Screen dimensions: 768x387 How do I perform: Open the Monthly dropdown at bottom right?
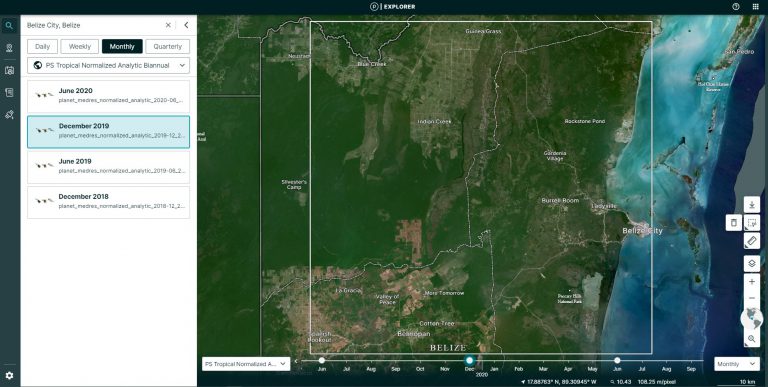point(737,364)
